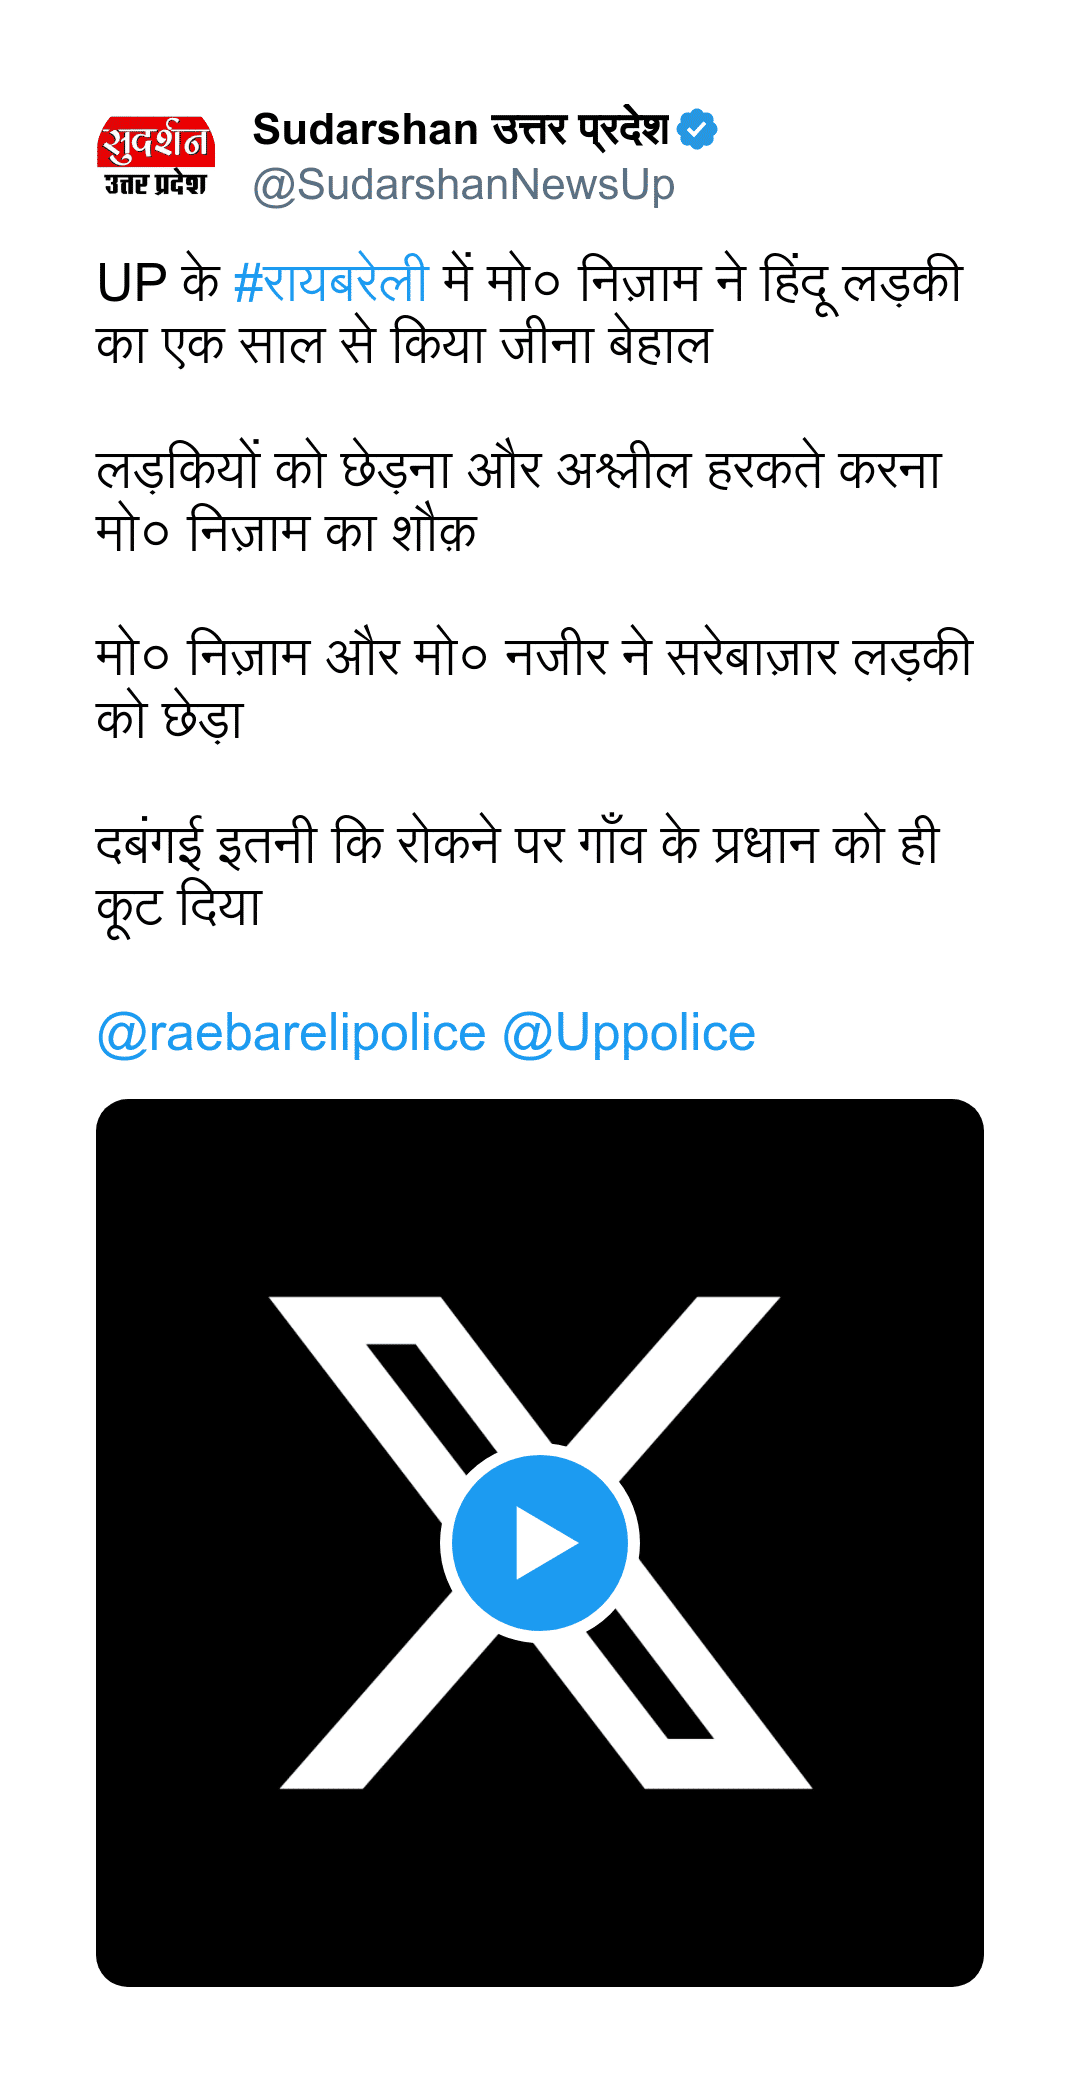The image size is (1080, 2083).
Task: Click text 'को छेड़ा'
Action: [170, 720]
